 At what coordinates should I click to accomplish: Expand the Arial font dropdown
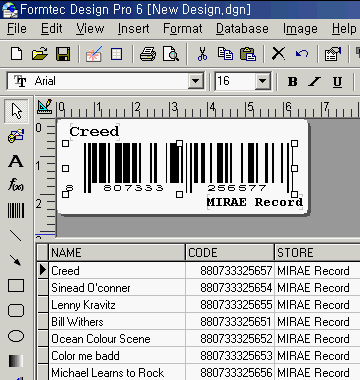point(196,81)
